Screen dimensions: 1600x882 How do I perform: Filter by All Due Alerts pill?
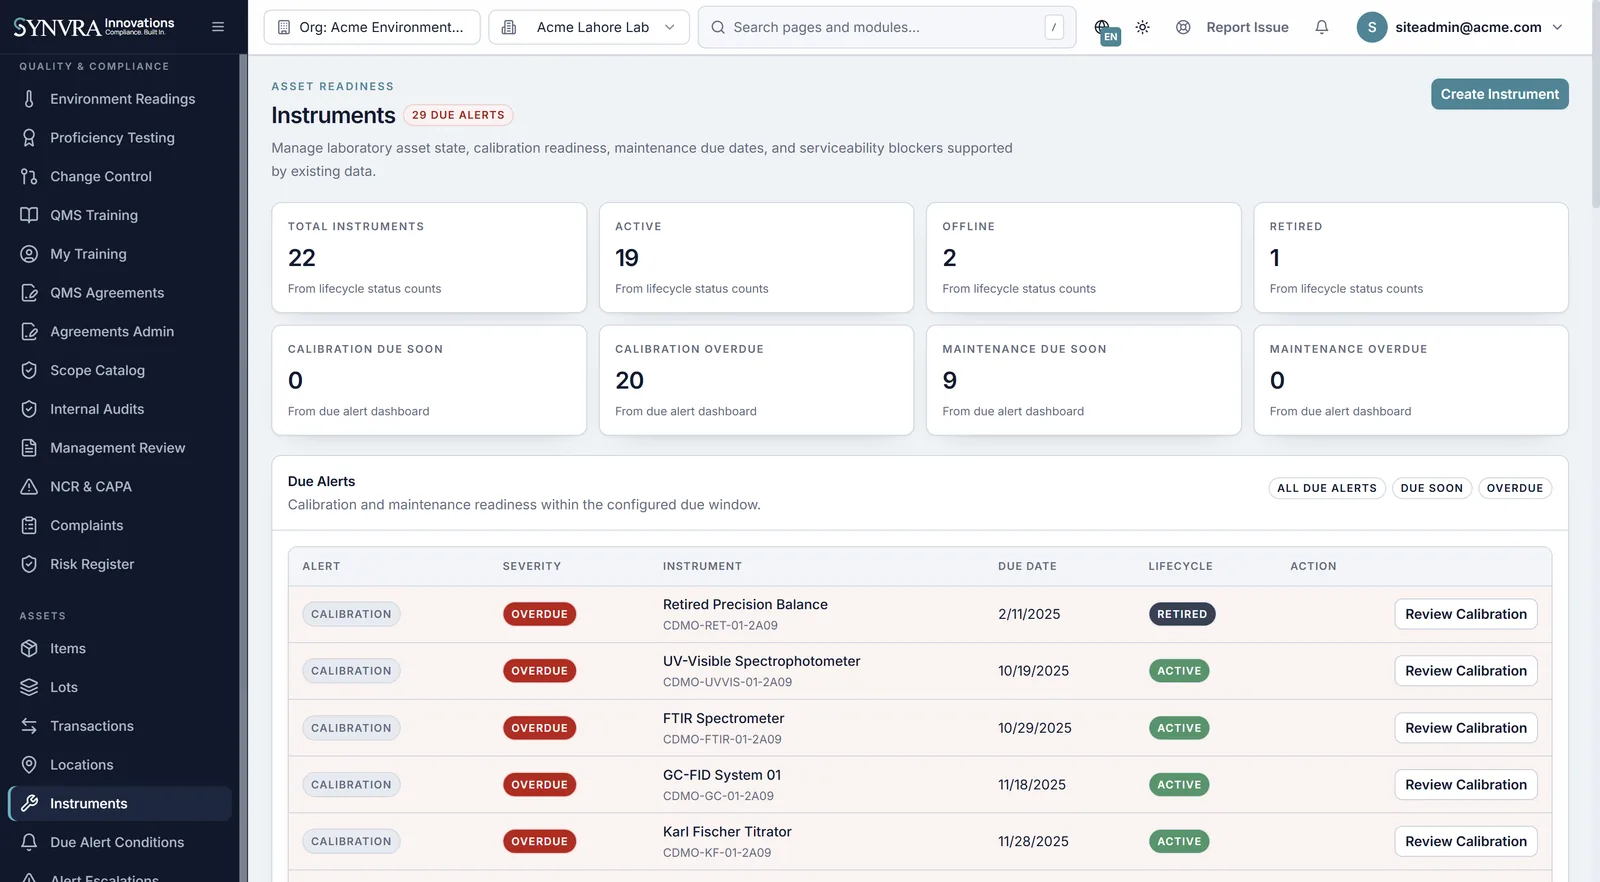click(1327, 488)
